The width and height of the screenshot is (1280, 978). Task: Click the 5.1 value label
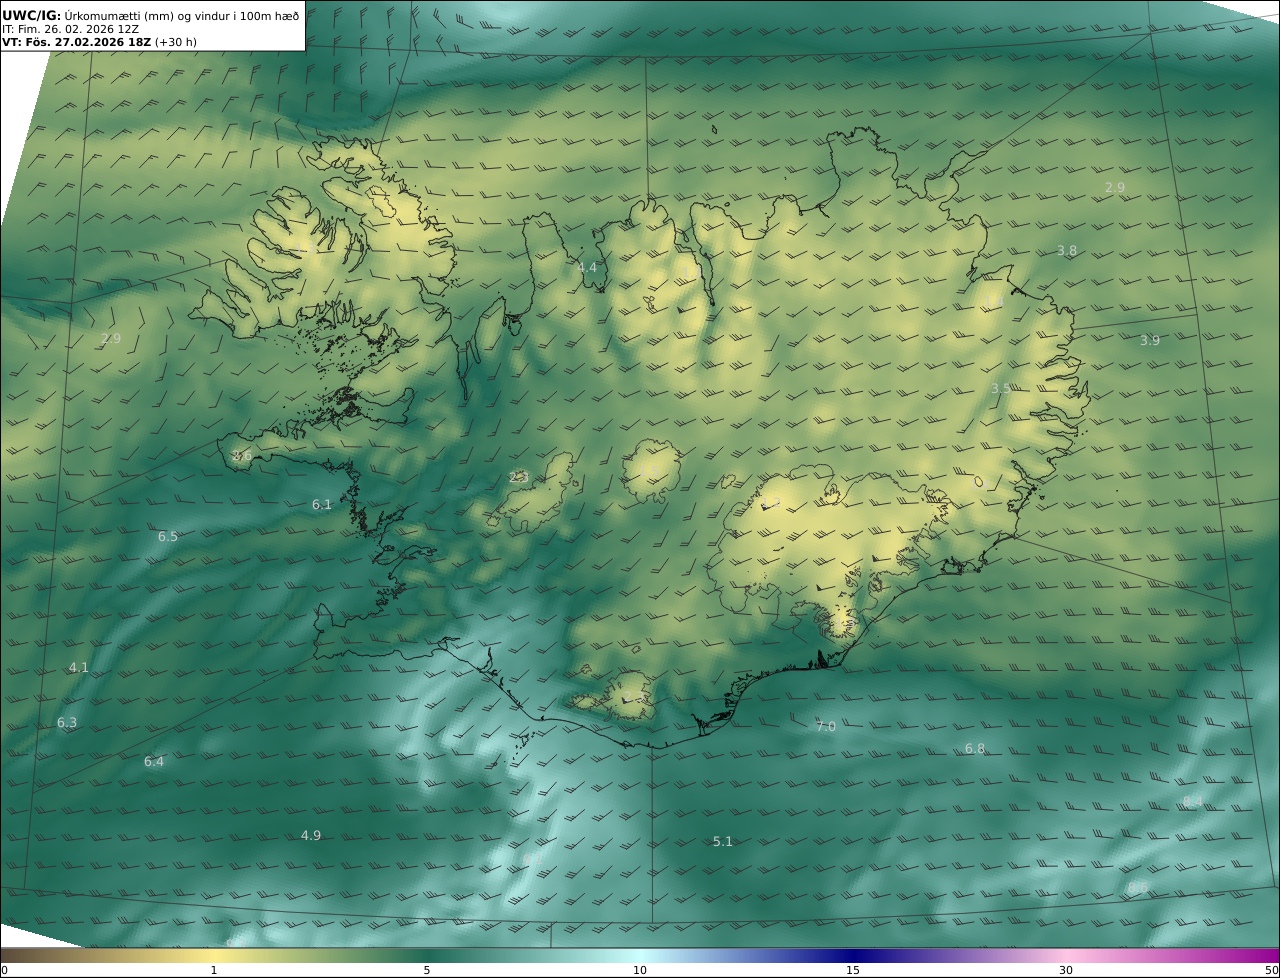coord(722,842)
